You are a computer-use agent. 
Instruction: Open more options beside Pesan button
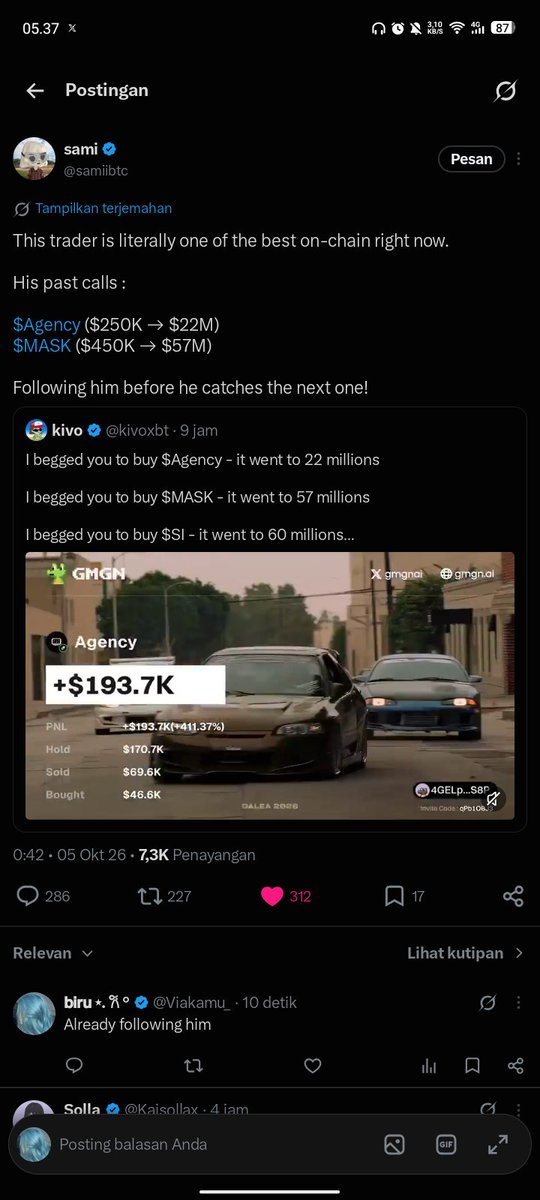click(519, 159)
